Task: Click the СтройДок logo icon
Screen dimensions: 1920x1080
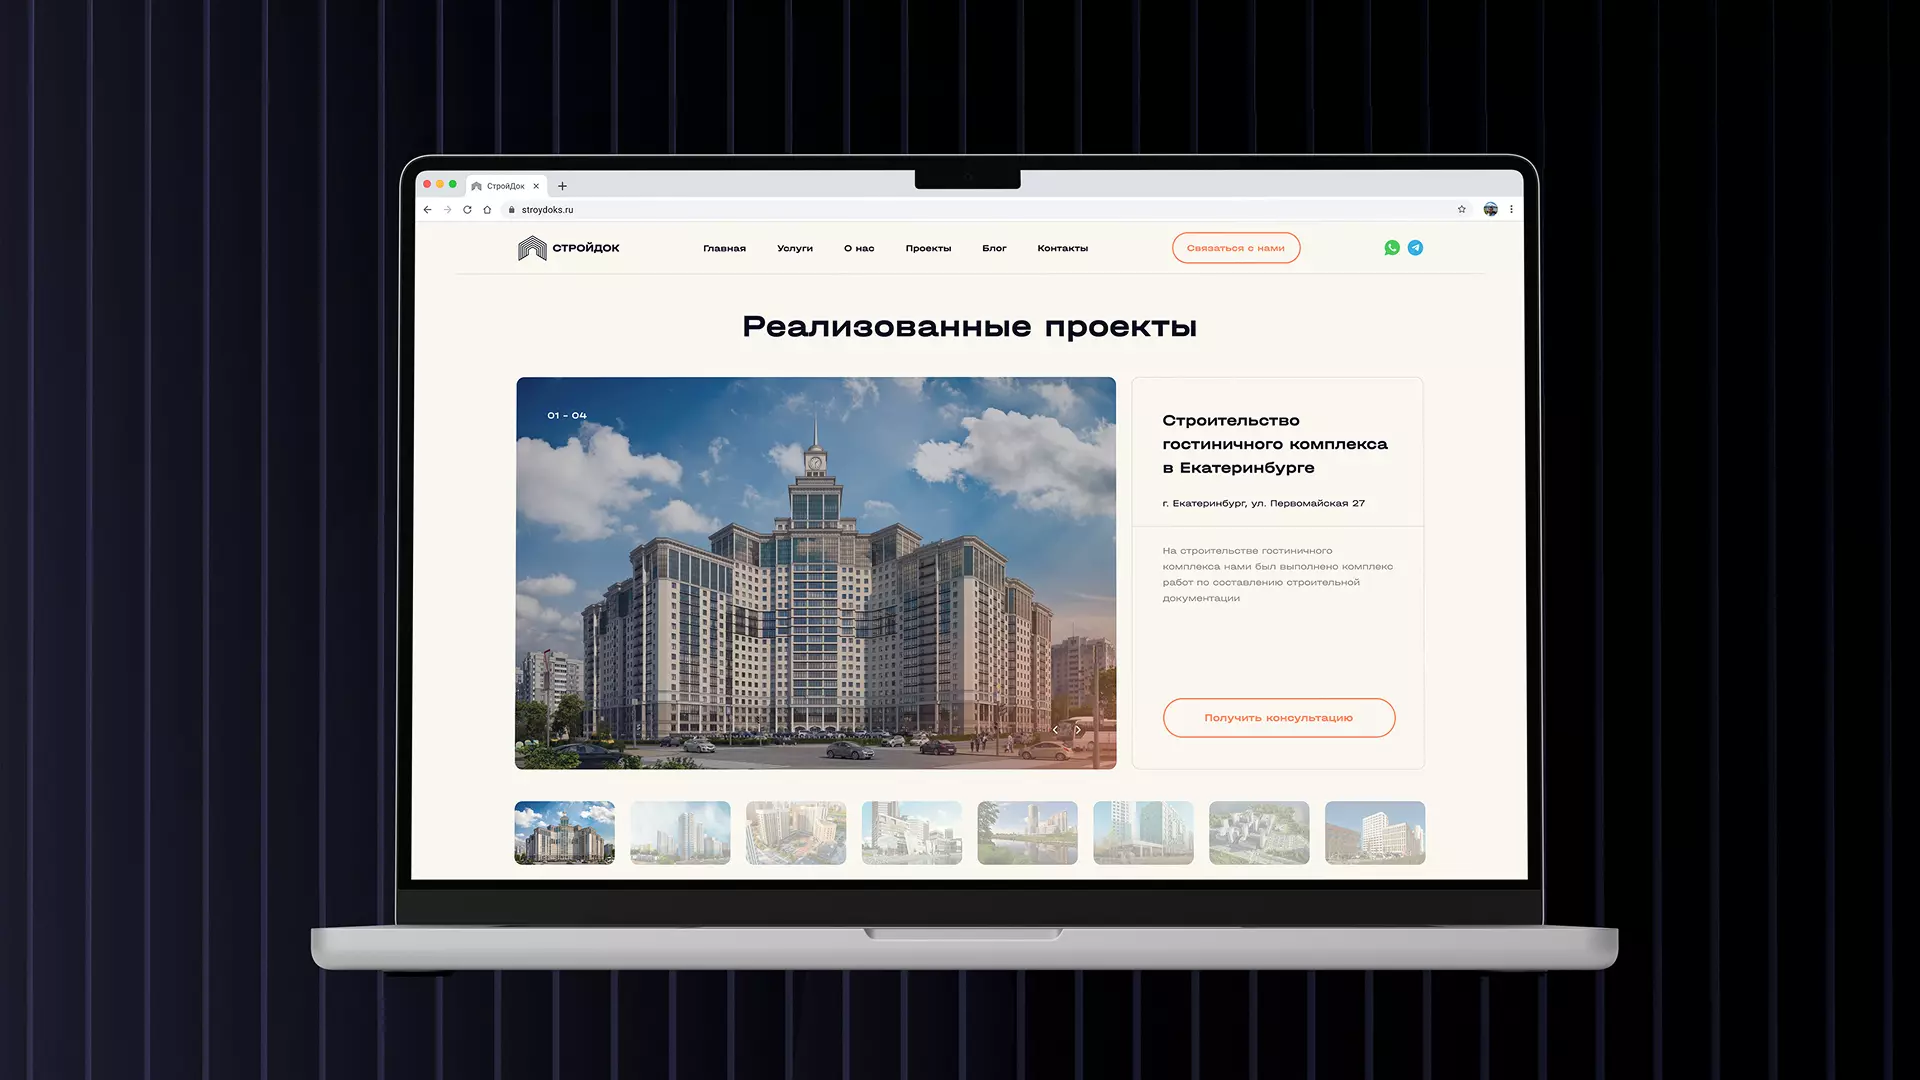Action: 532,248
